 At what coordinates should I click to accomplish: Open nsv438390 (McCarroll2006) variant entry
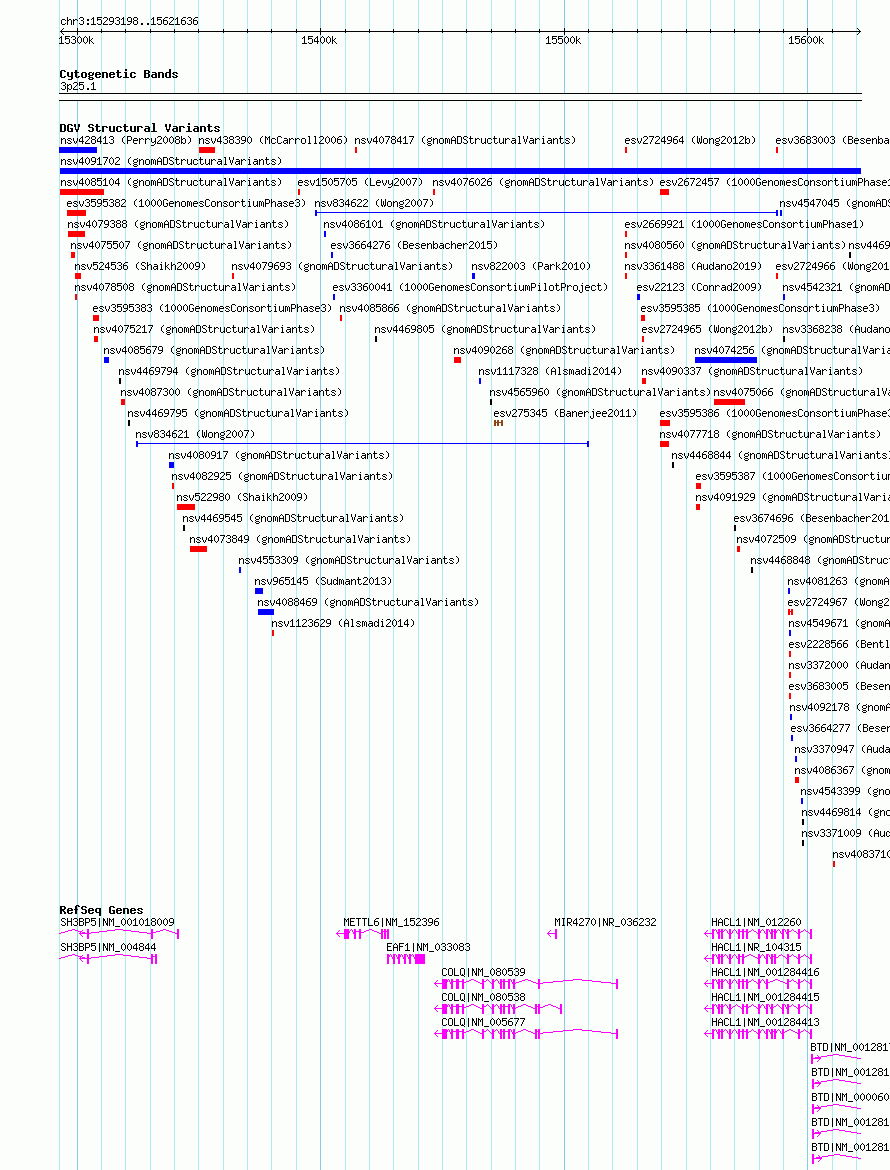(273, 140)
